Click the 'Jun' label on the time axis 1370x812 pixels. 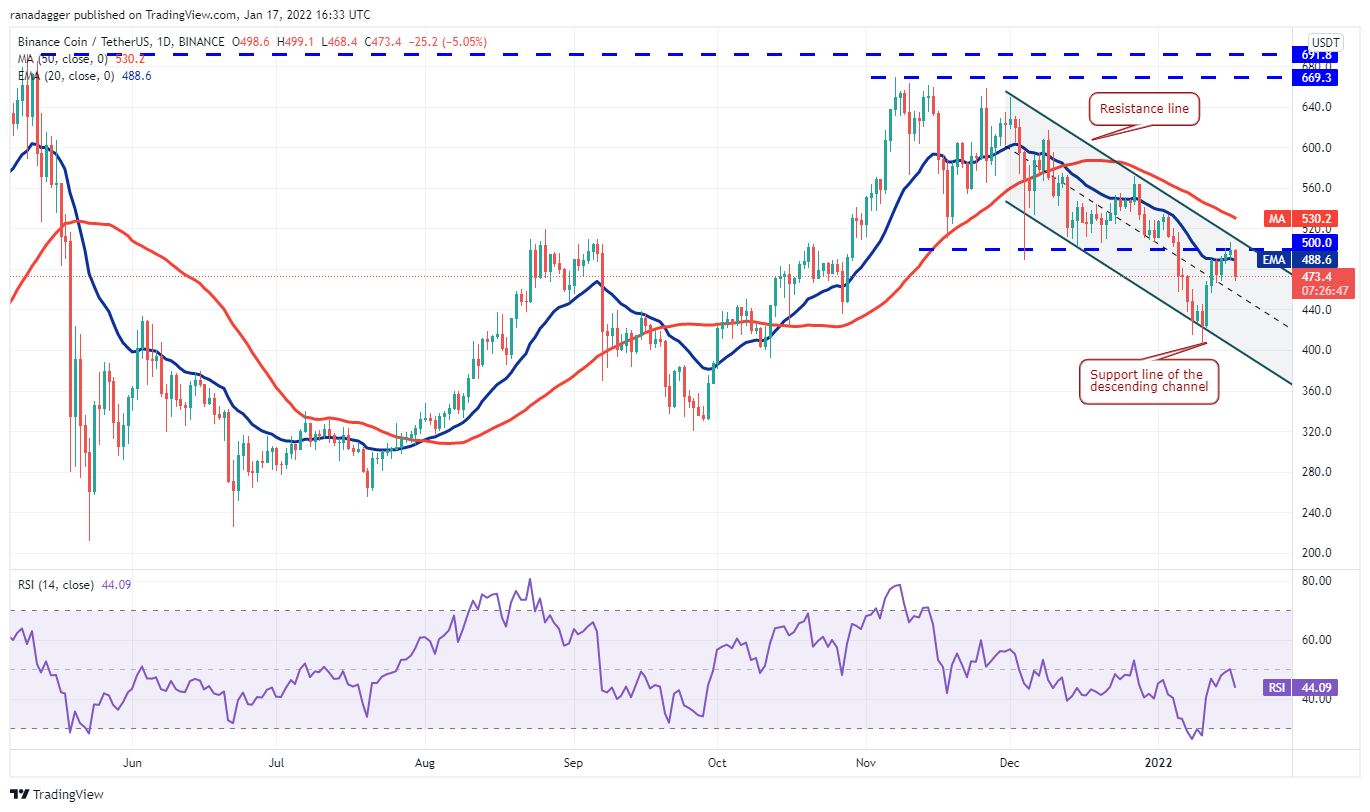[133, 762]
